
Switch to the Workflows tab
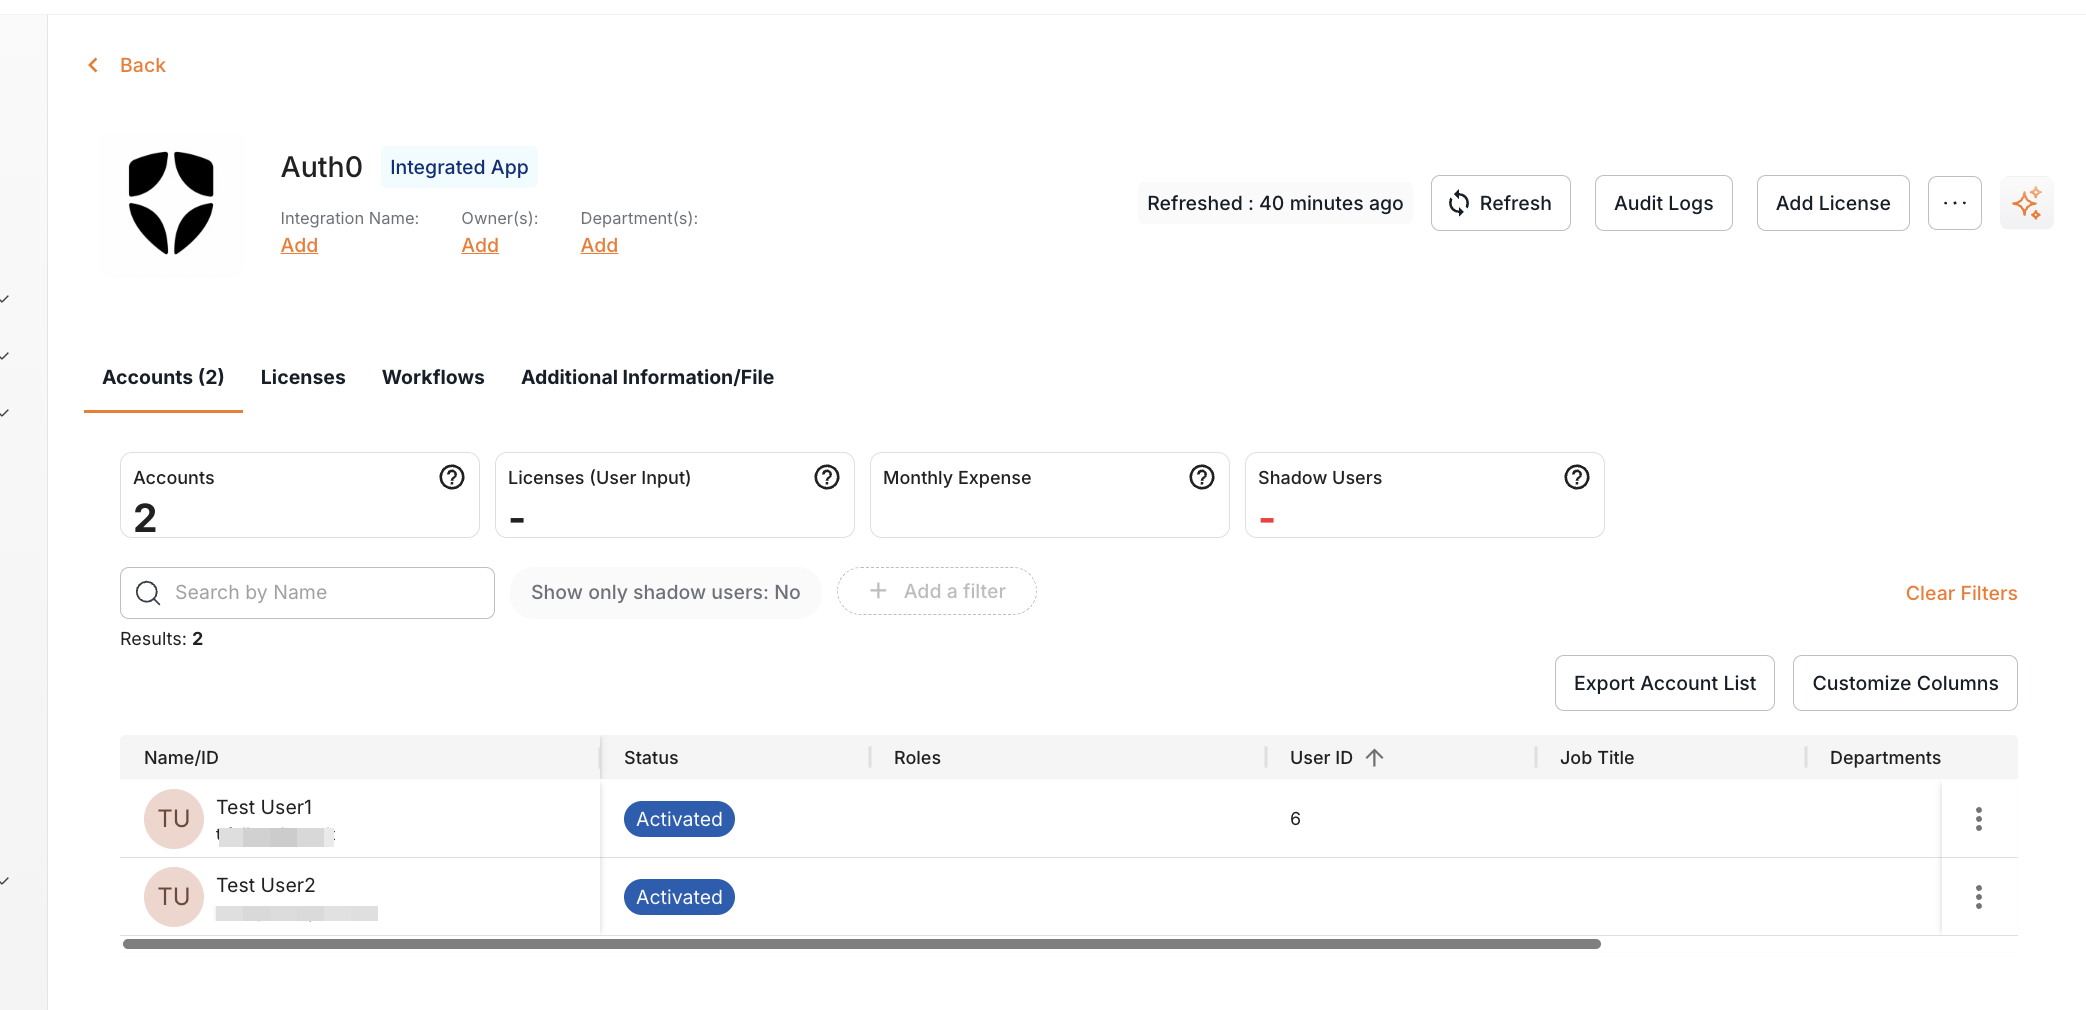coord(433,377)
